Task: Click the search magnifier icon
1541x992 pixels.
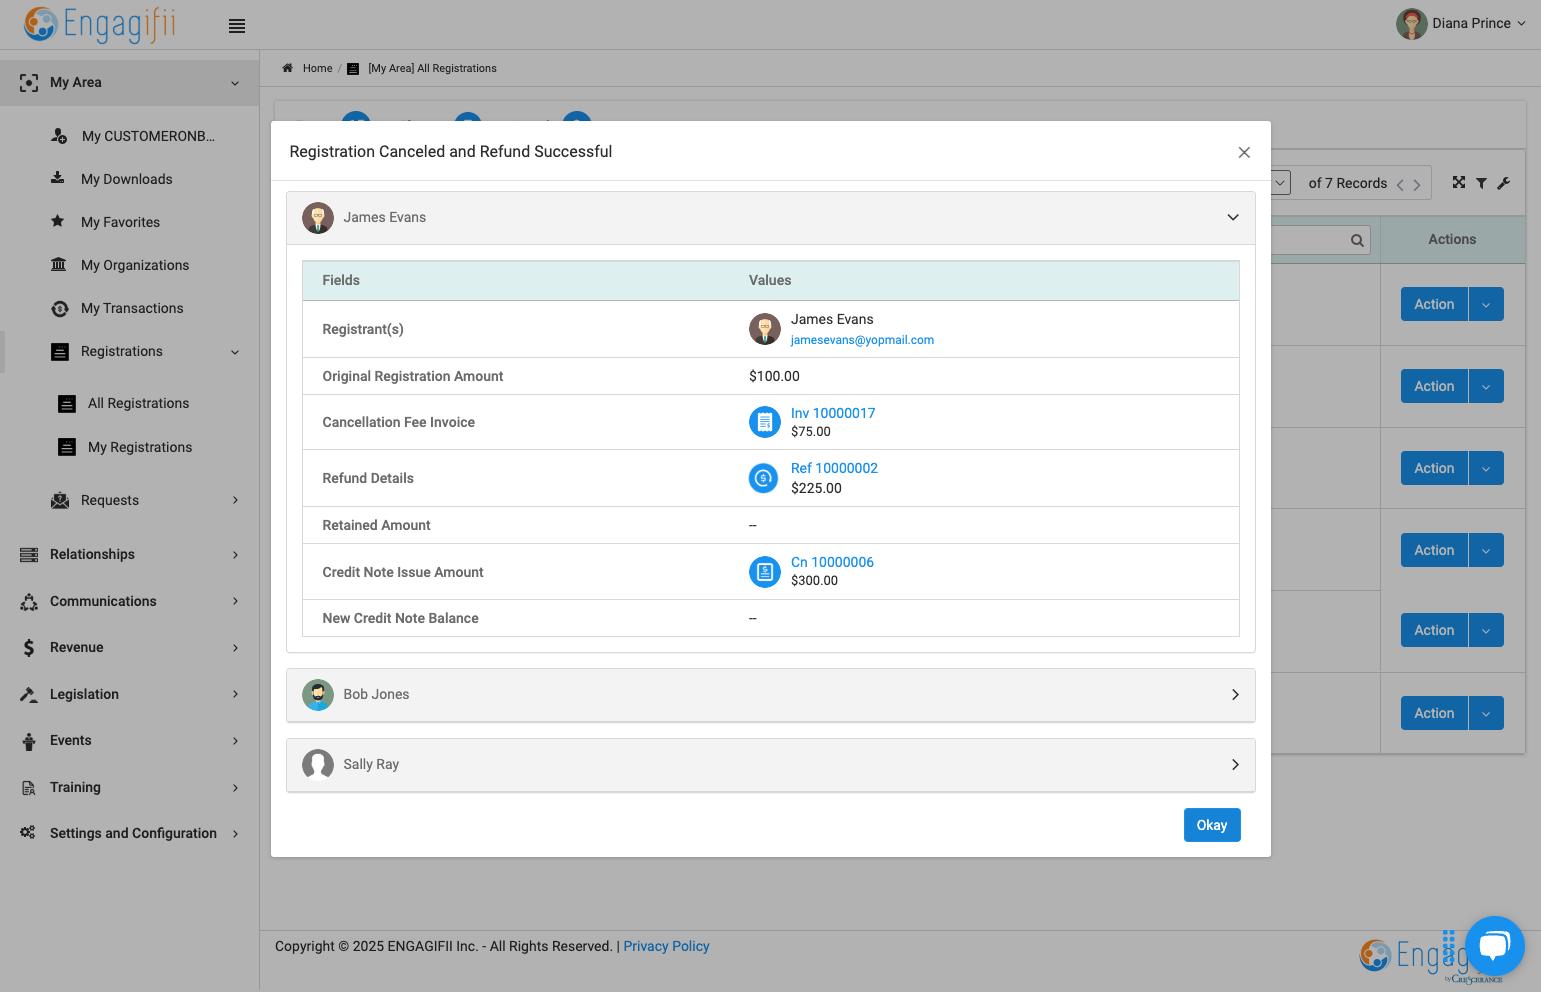Action: coord(1357,240)
